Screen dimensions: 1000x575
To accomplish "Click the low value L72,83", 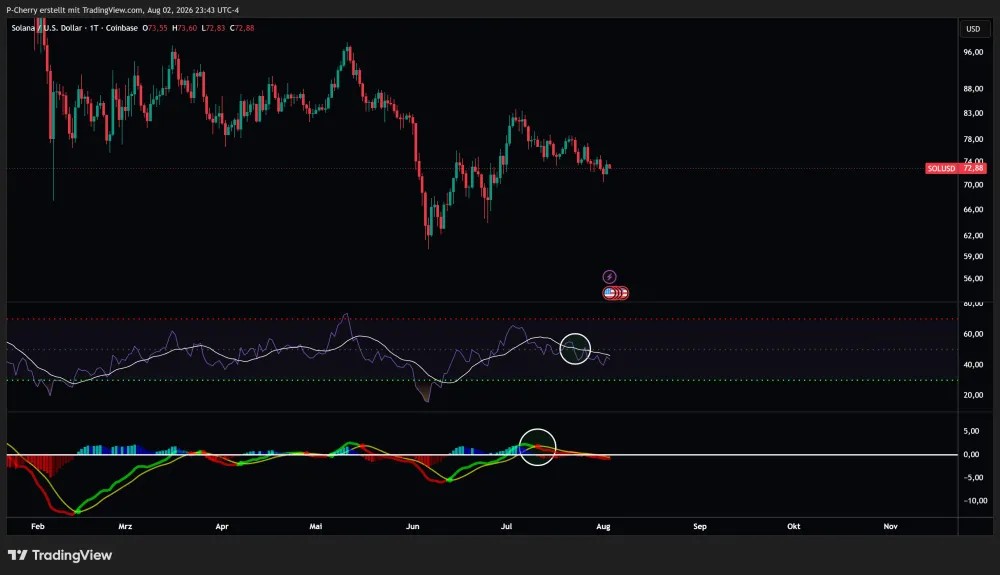I will point(213,28).
